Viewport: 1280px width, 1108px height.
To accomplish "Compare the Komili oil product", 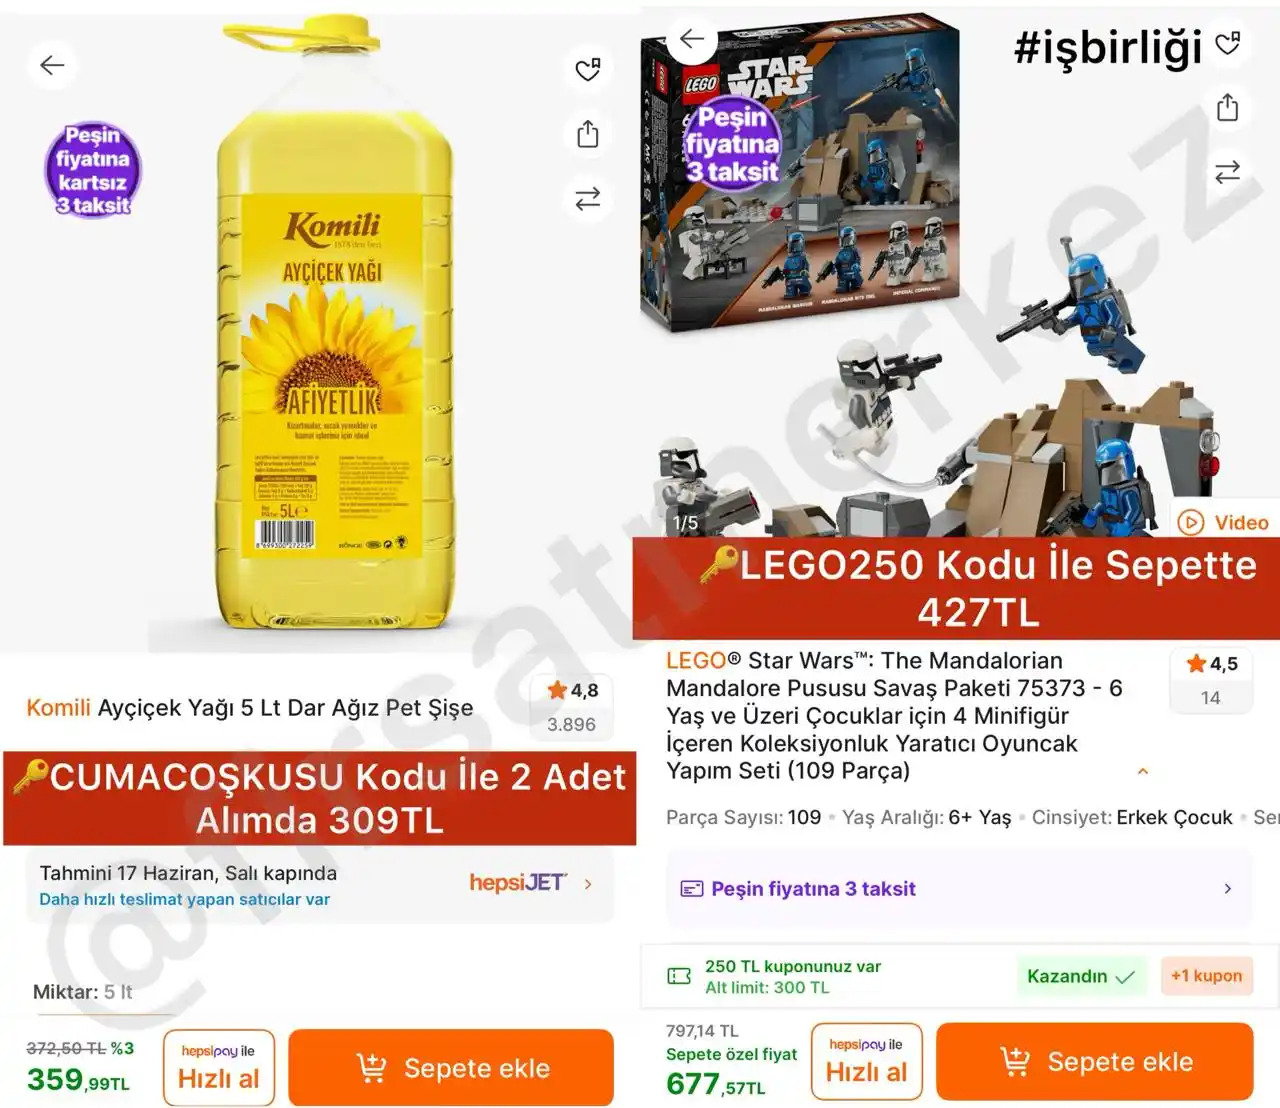I will 588,198.
